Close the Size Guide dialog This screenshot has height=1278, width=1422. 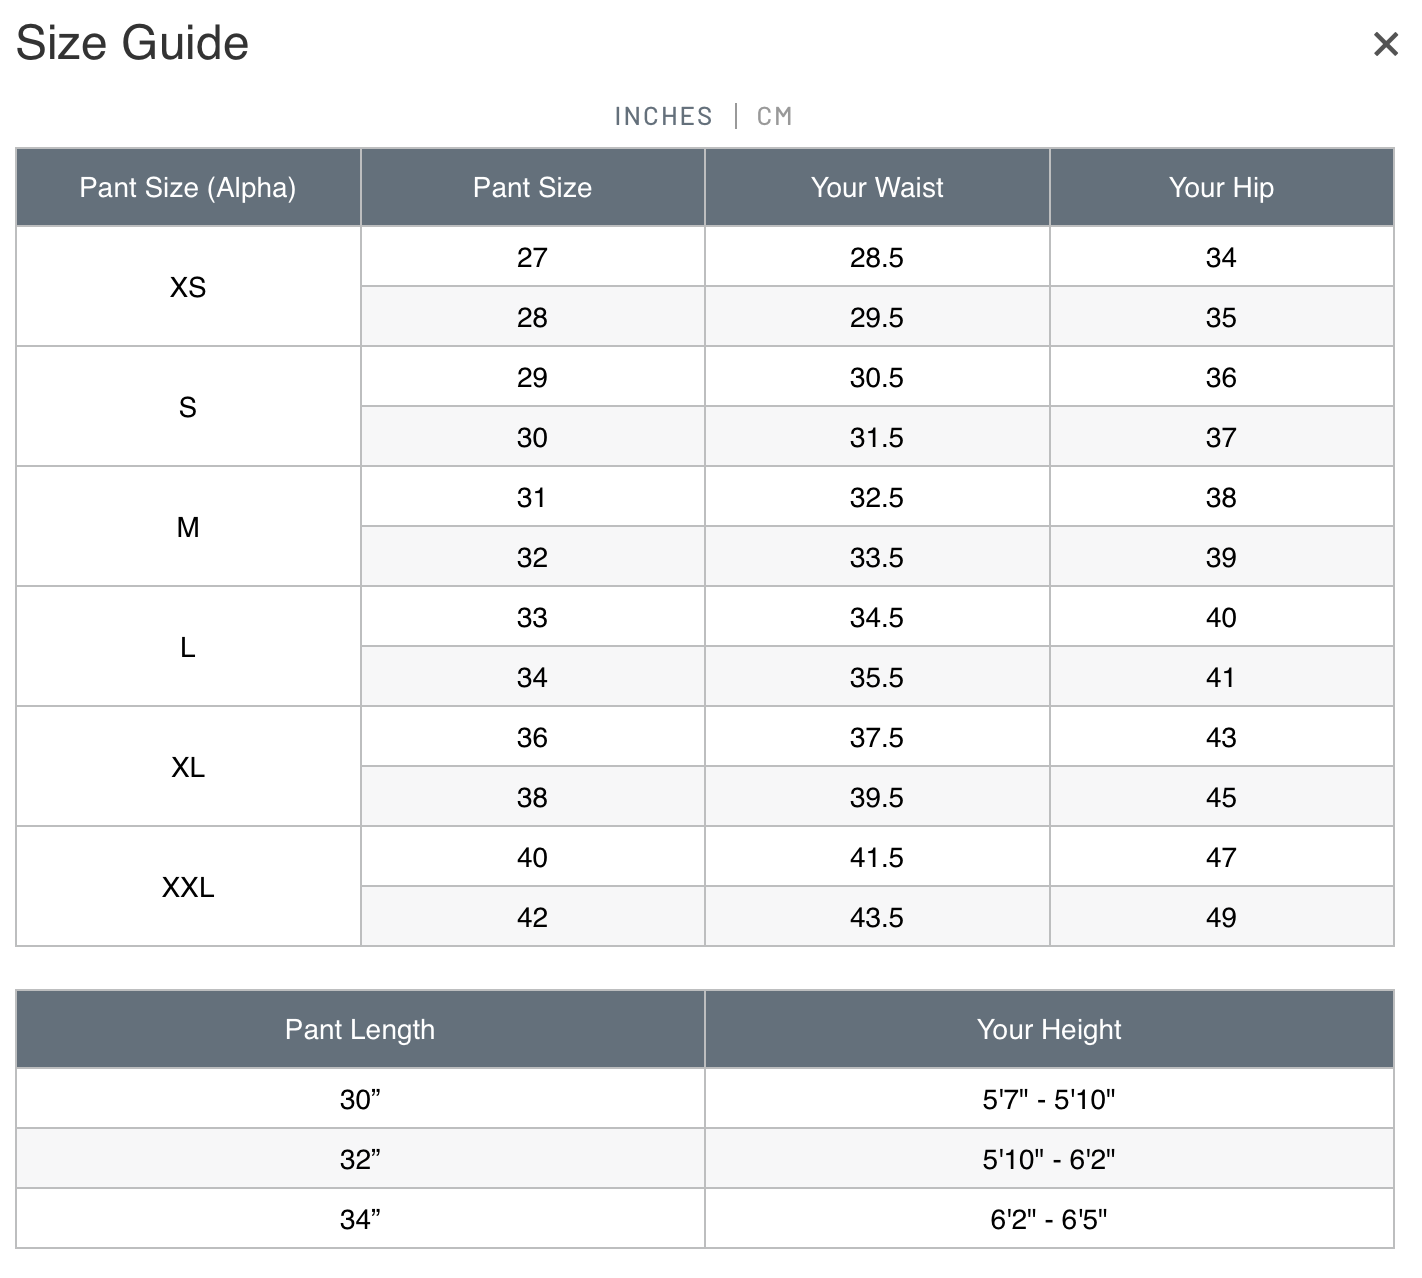coord(1385,44)
